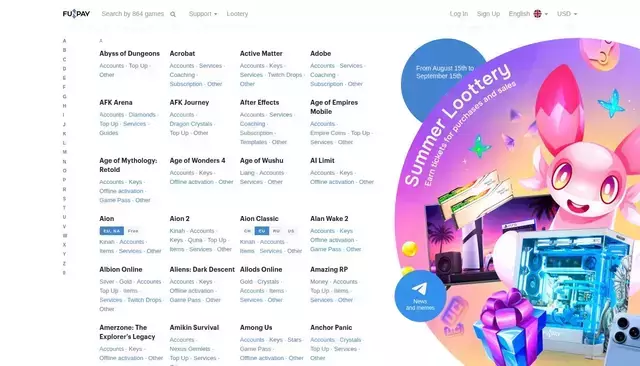The height and width of the screenshot is (366, 640).
Task: Open Amikin Survival Nexus Gemlets link
Action: point(190,349)
